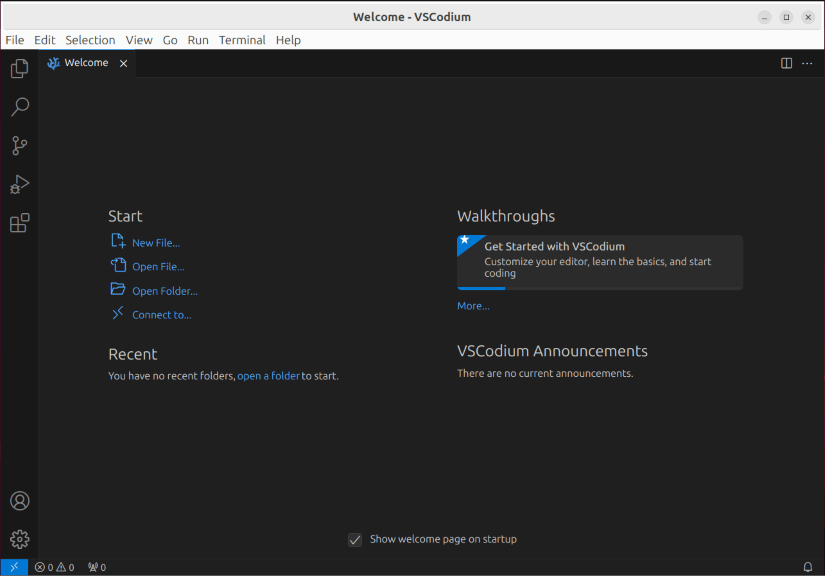Click the New File icon under Start
The height and width of the screenshot is (576, 825).
(118, 241)
